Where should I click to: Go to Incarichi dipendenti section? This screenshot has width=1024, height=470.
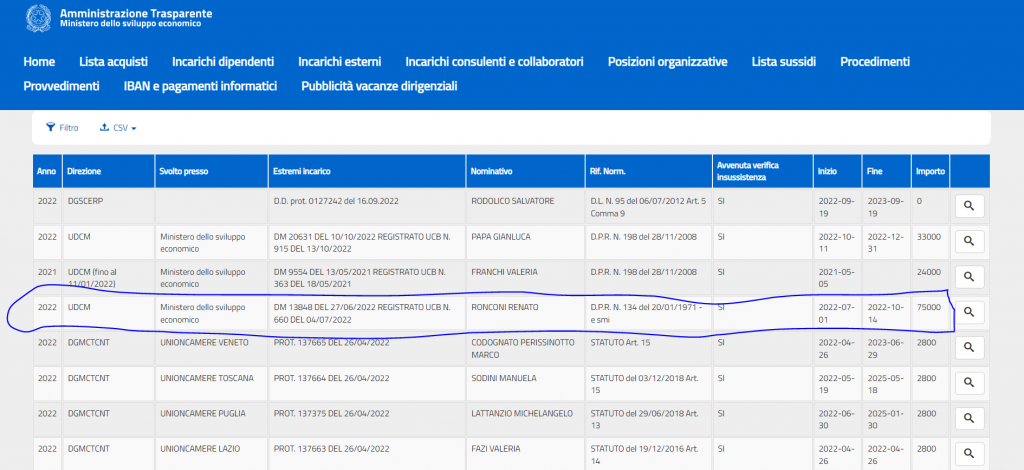pyautogui.click(x=223, y=62)
